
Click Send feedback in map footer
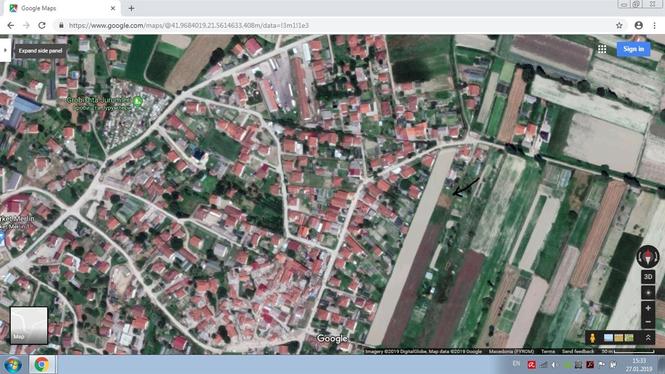pos(578,351)
